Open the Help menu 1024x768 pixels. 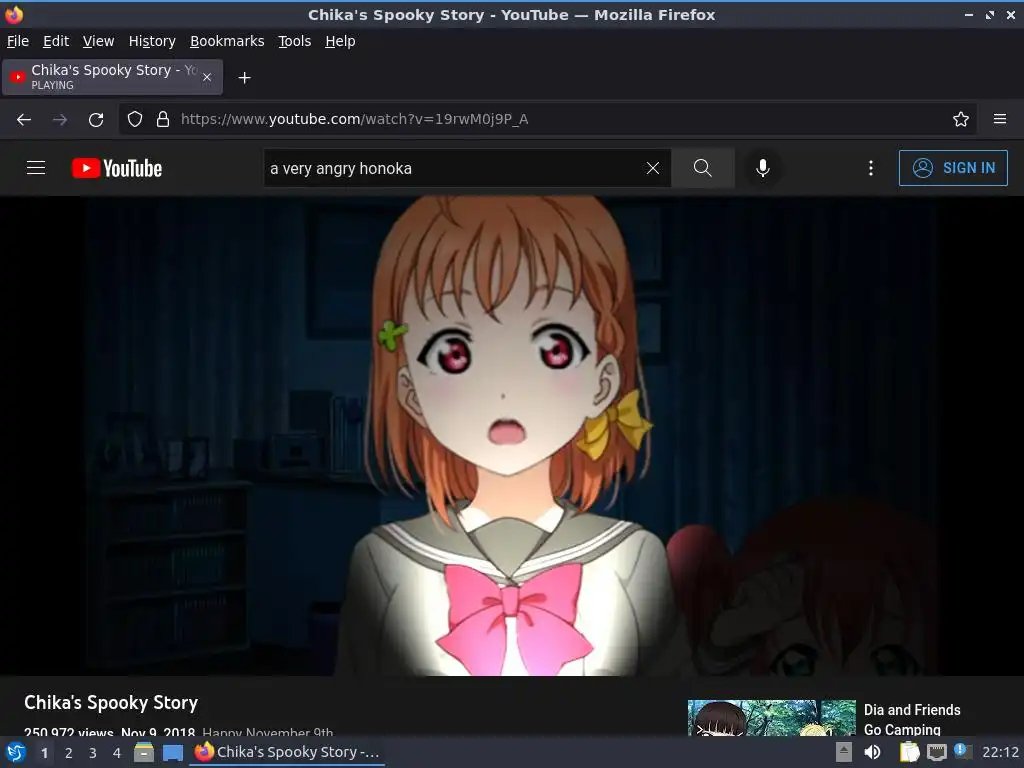340,41
